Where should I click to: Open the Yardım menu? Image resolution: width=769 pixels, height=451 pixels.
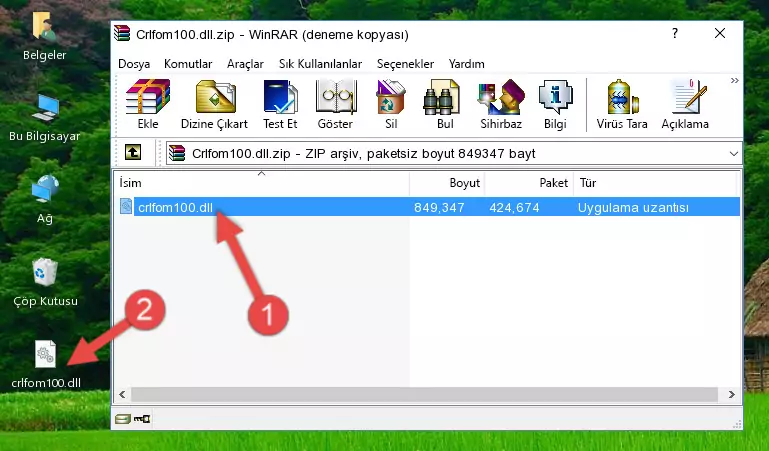click(466, 64)
